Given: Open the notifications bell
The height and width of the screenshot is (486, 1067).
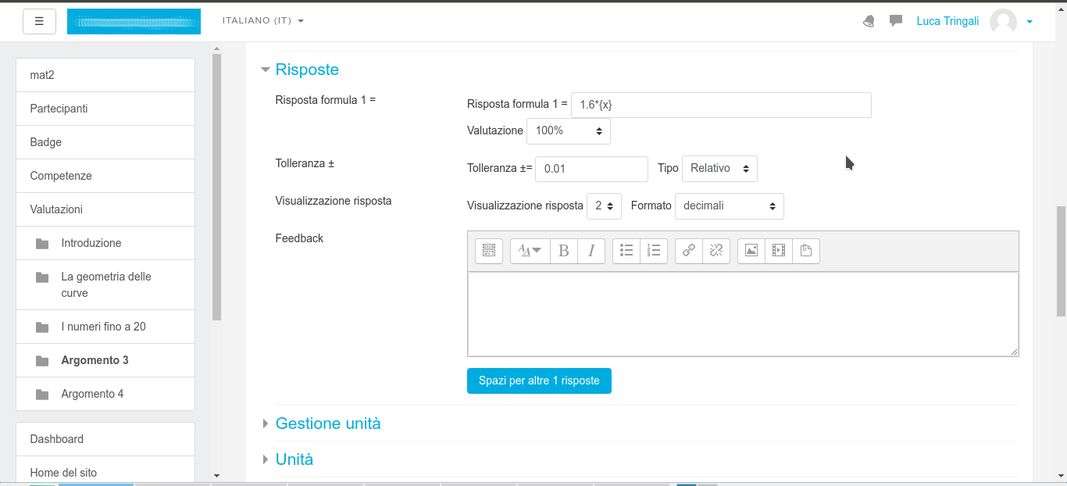Looking at the screenshot, I should pos(868,21).
